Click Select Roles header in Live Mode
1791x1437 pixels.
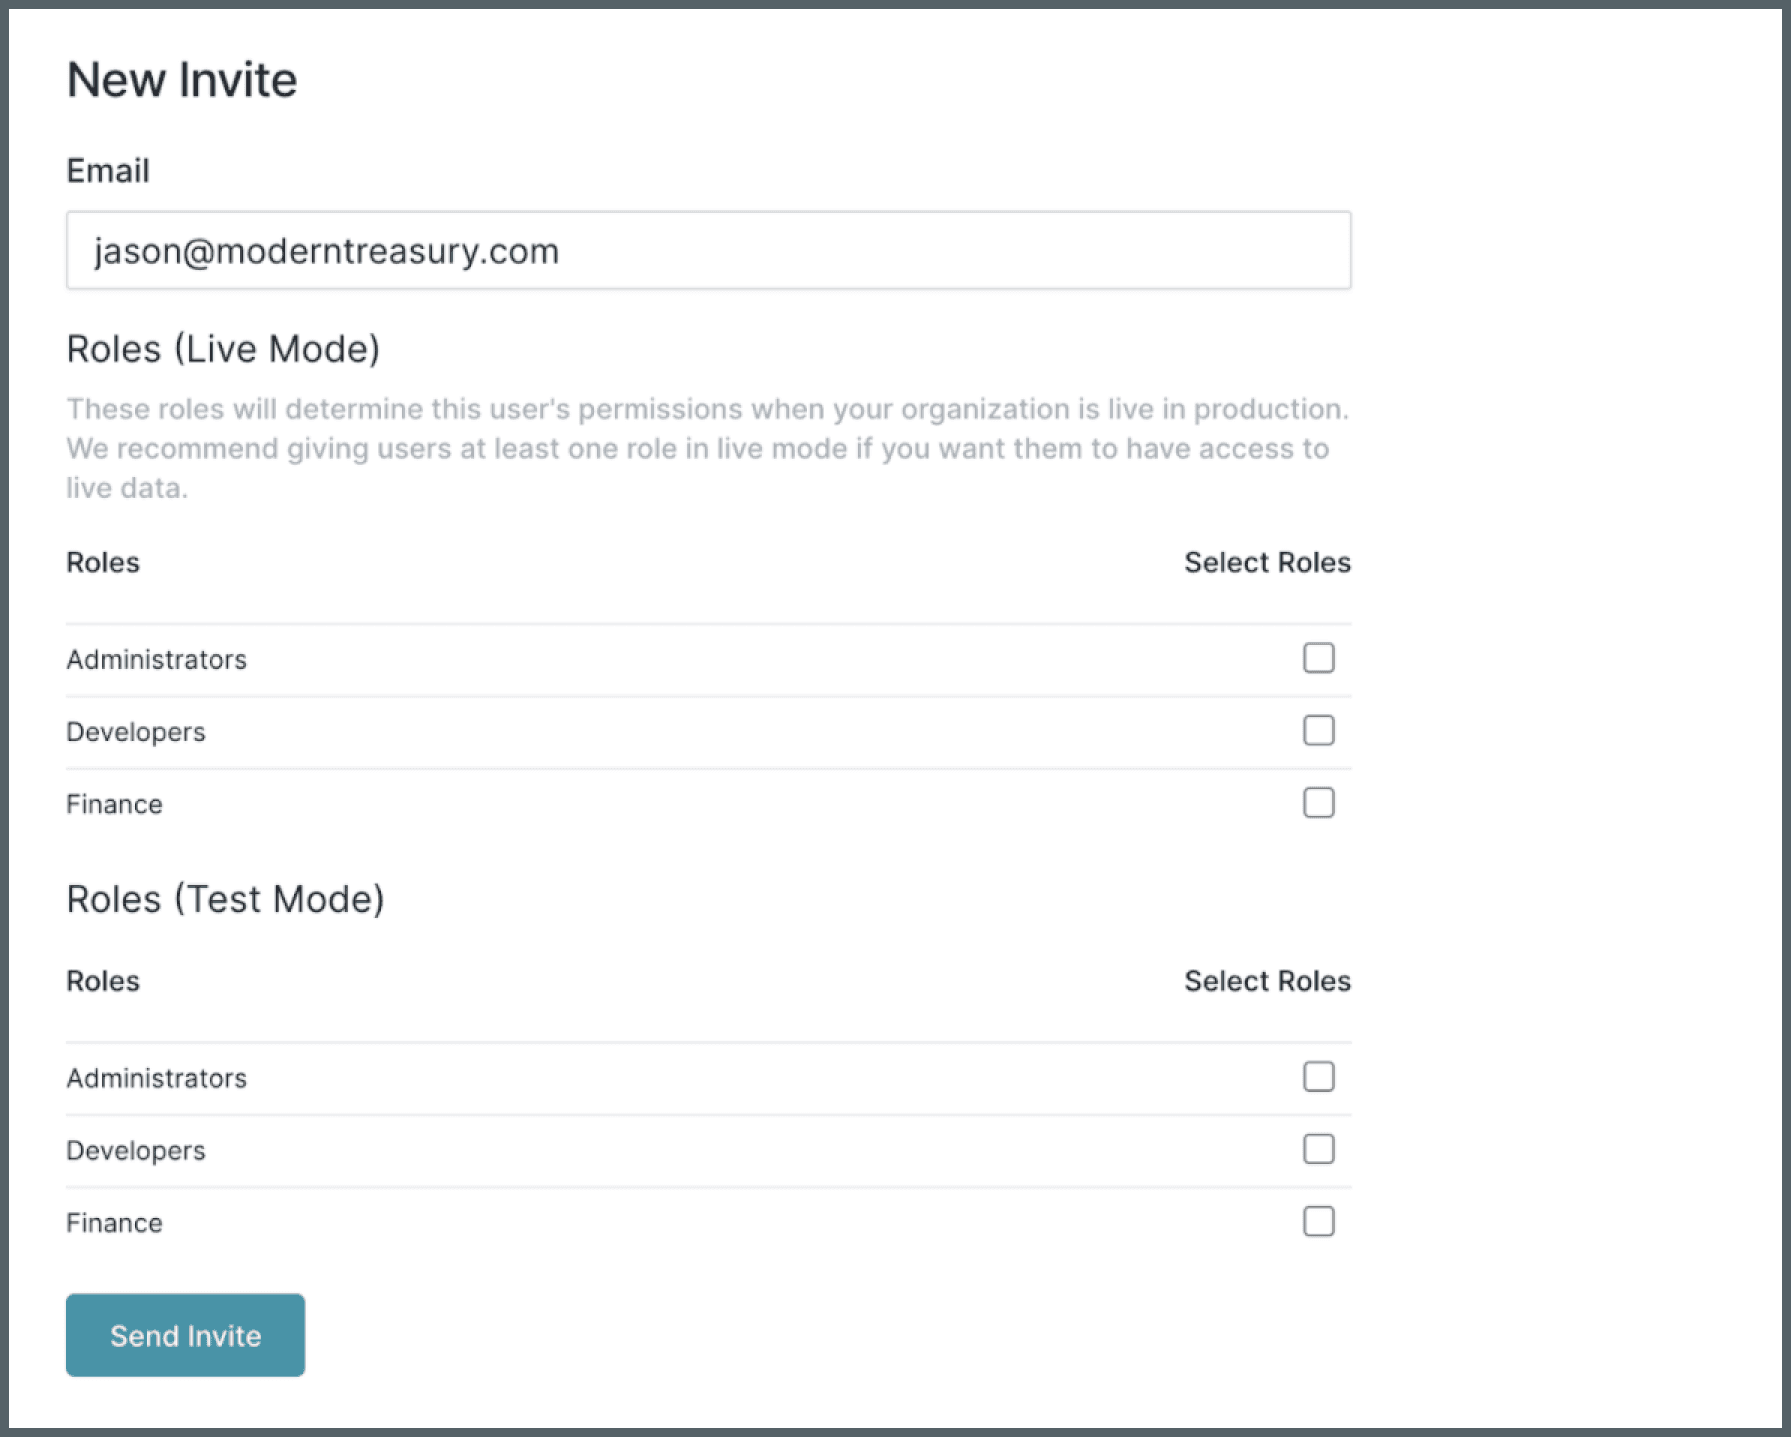coord(1267,562)
